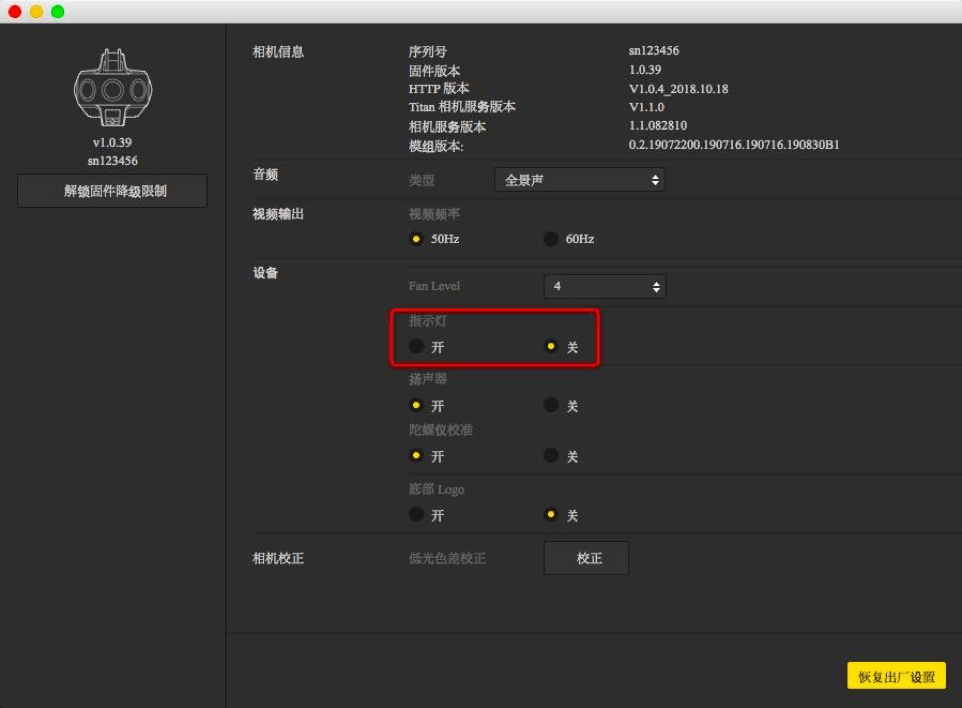The image size is (962, 708).
Task: Turn bottom Logo (底部 Logo) on
Action: point(416,514)
